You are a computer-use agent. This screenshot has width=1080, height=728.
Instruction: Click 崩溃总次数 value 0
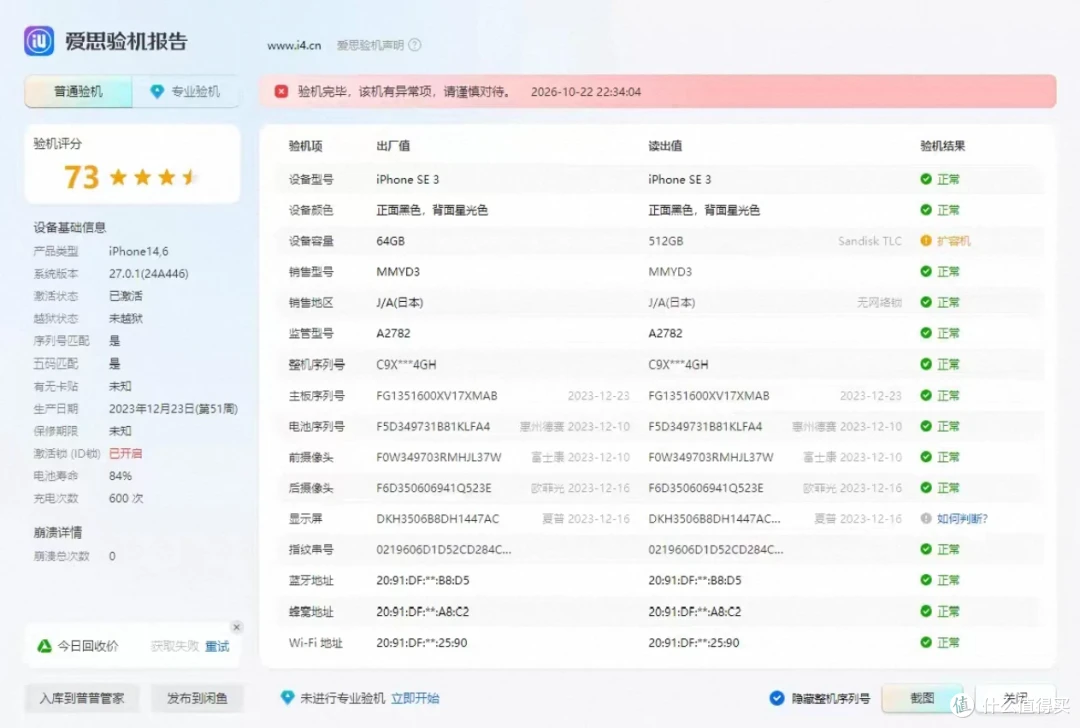click(112, 556)
